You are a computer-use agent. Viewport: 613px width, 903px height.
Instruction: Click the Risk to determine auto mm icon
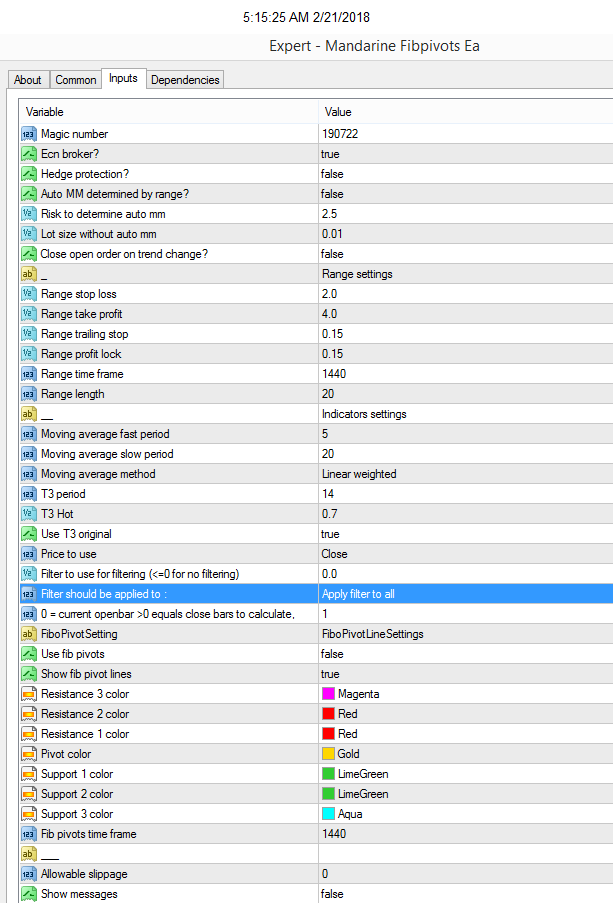tap(29, 214)
